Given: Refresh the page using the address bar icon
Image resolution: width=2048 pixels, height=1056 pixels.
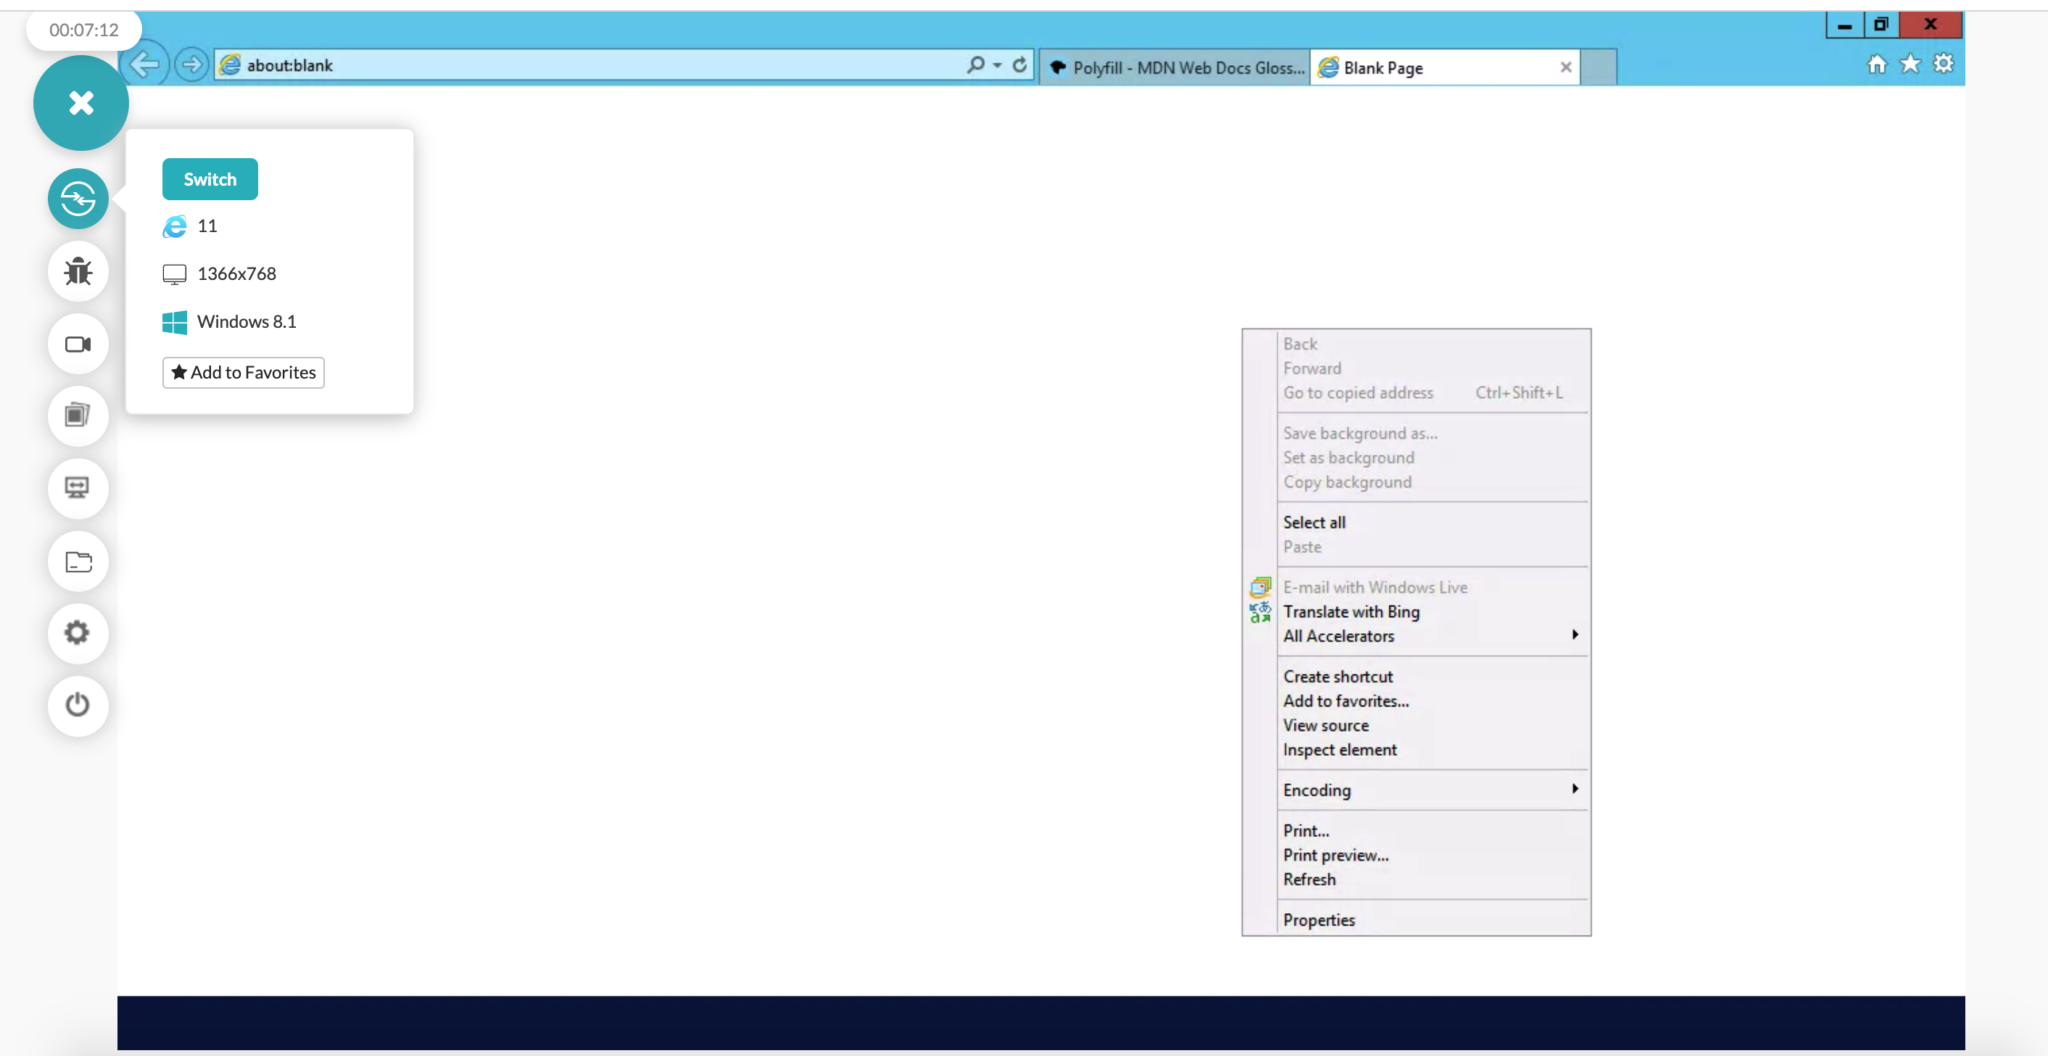Looking at the screenshot, I should [x=1019, y=63].
